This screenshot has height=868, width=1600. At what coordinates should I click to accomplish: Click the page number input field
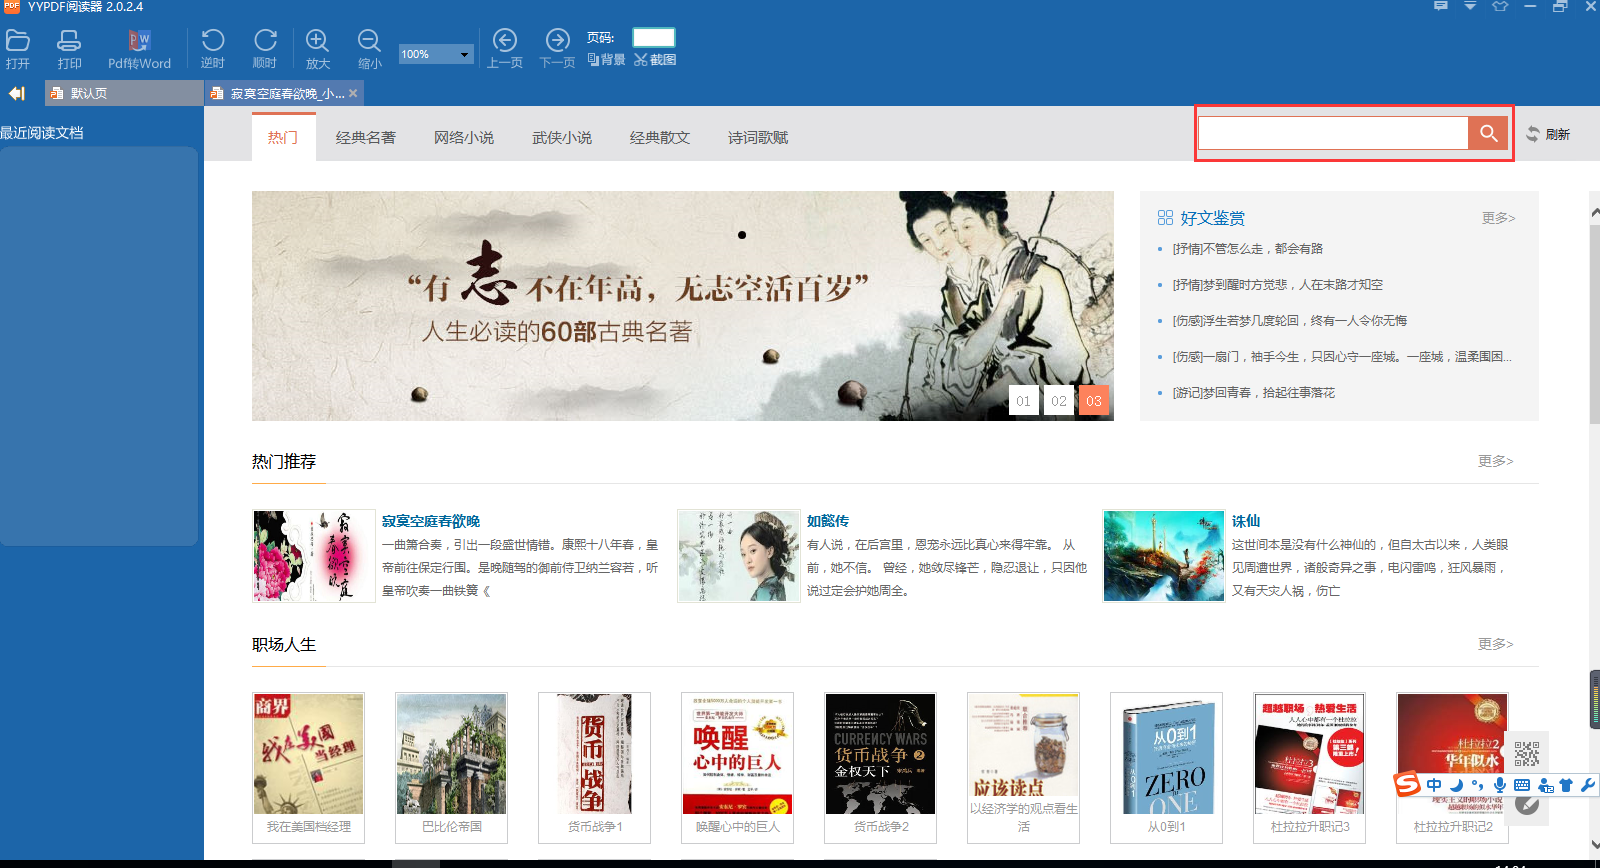pos(654,37)
